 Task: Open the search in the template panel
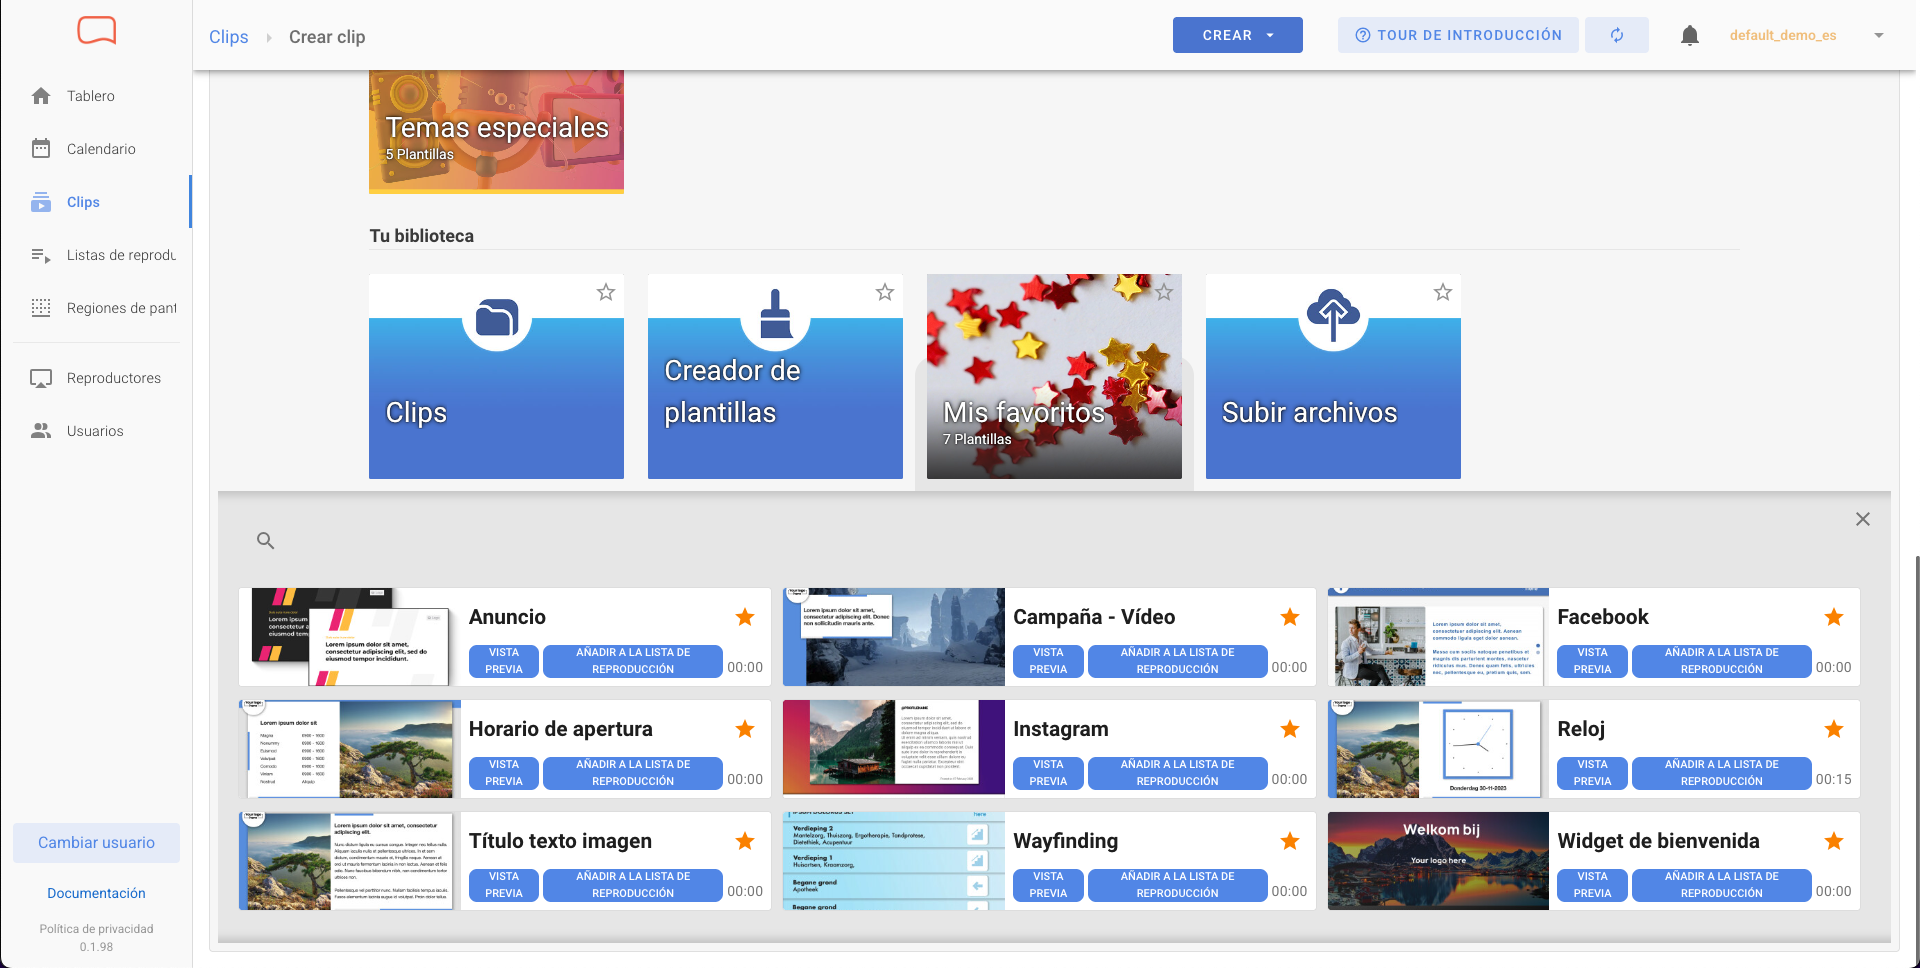[x=265, y=540]
